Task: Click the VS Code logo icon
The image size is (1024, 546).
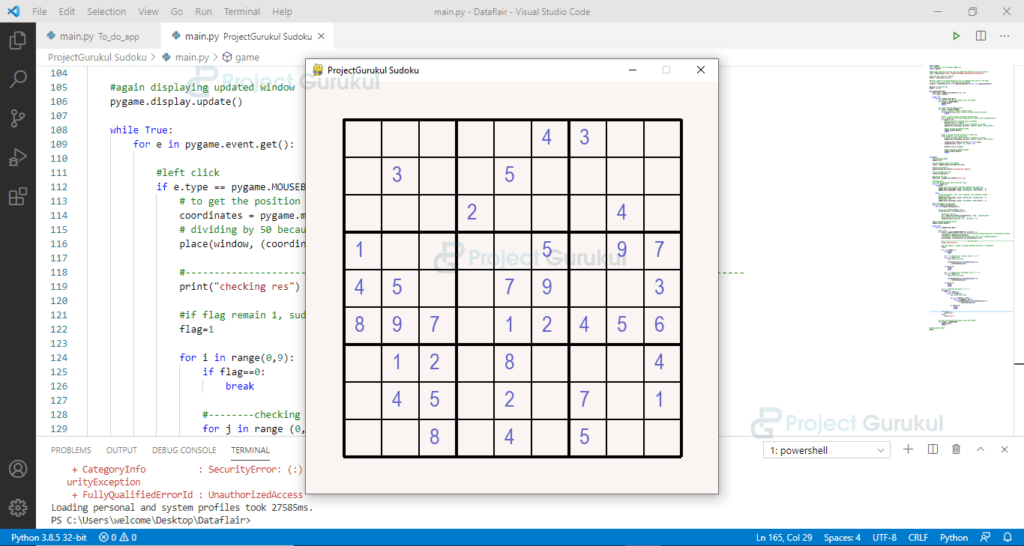Action: pyautogui.click(x=14, y=11)
